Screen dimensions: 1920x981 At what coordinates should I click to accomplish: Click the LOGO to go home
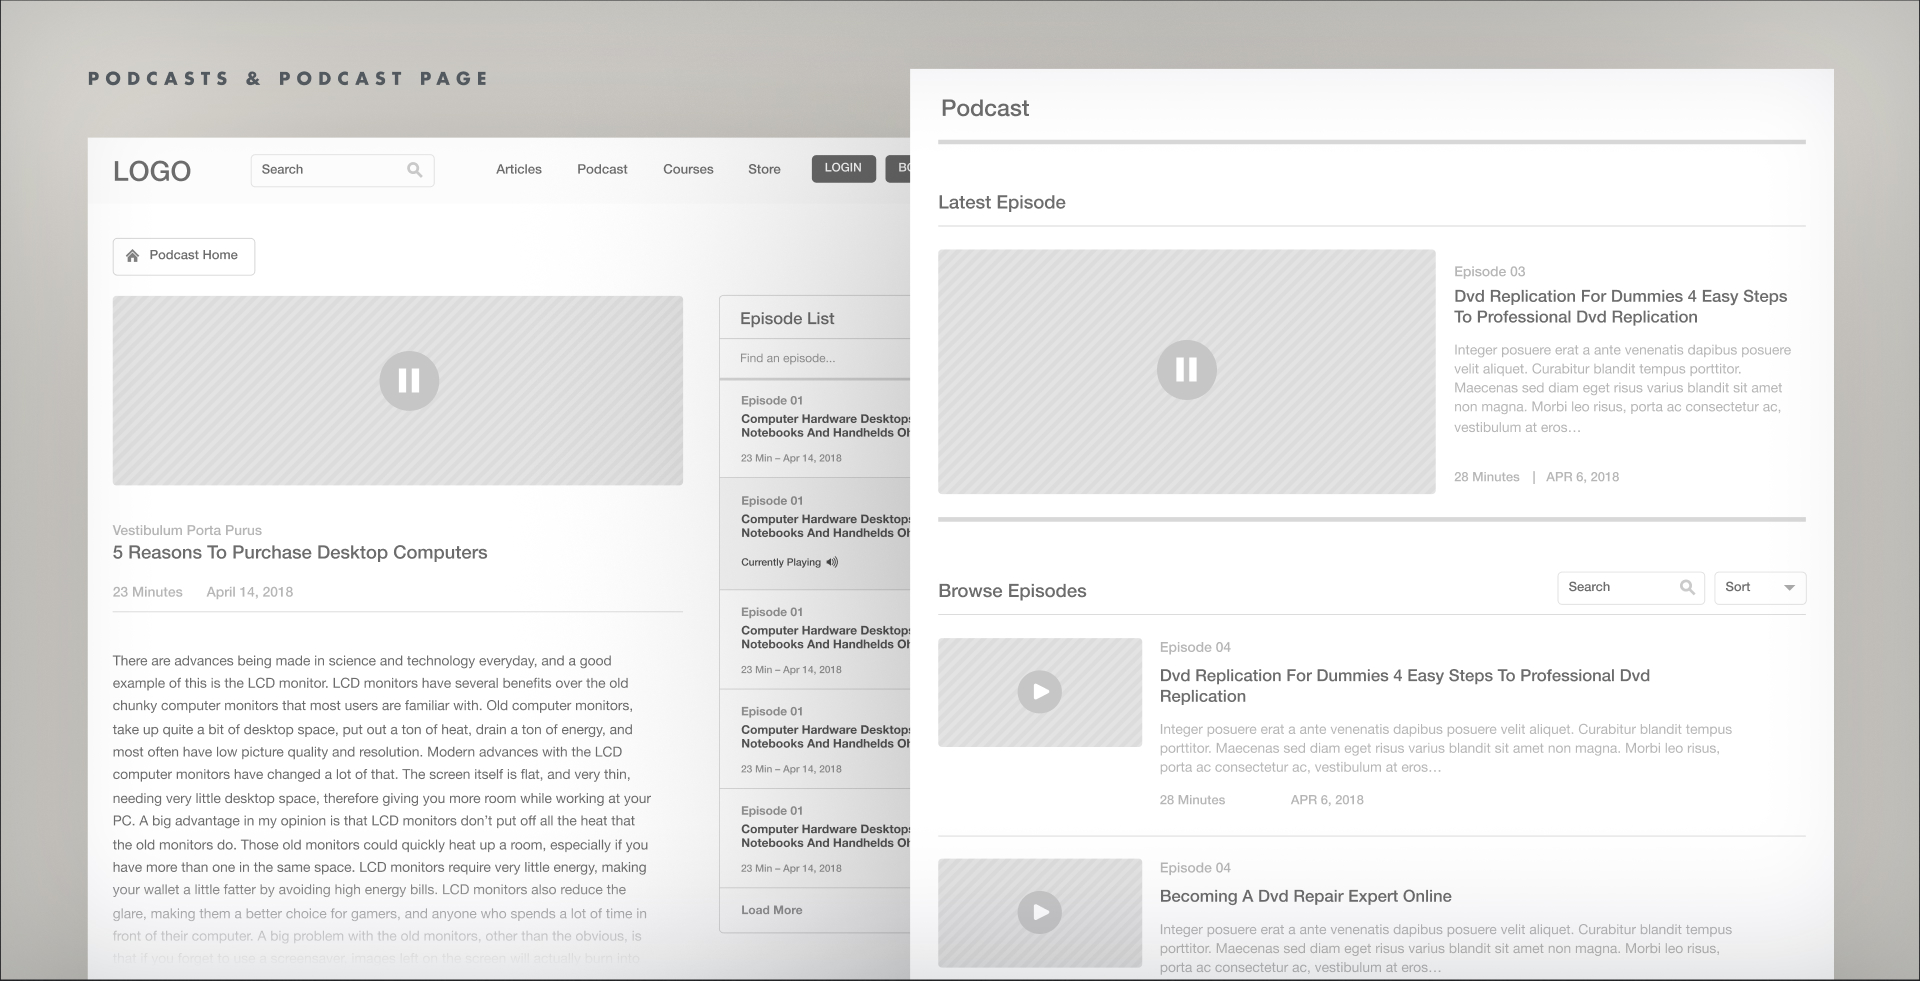coord(152,171)
